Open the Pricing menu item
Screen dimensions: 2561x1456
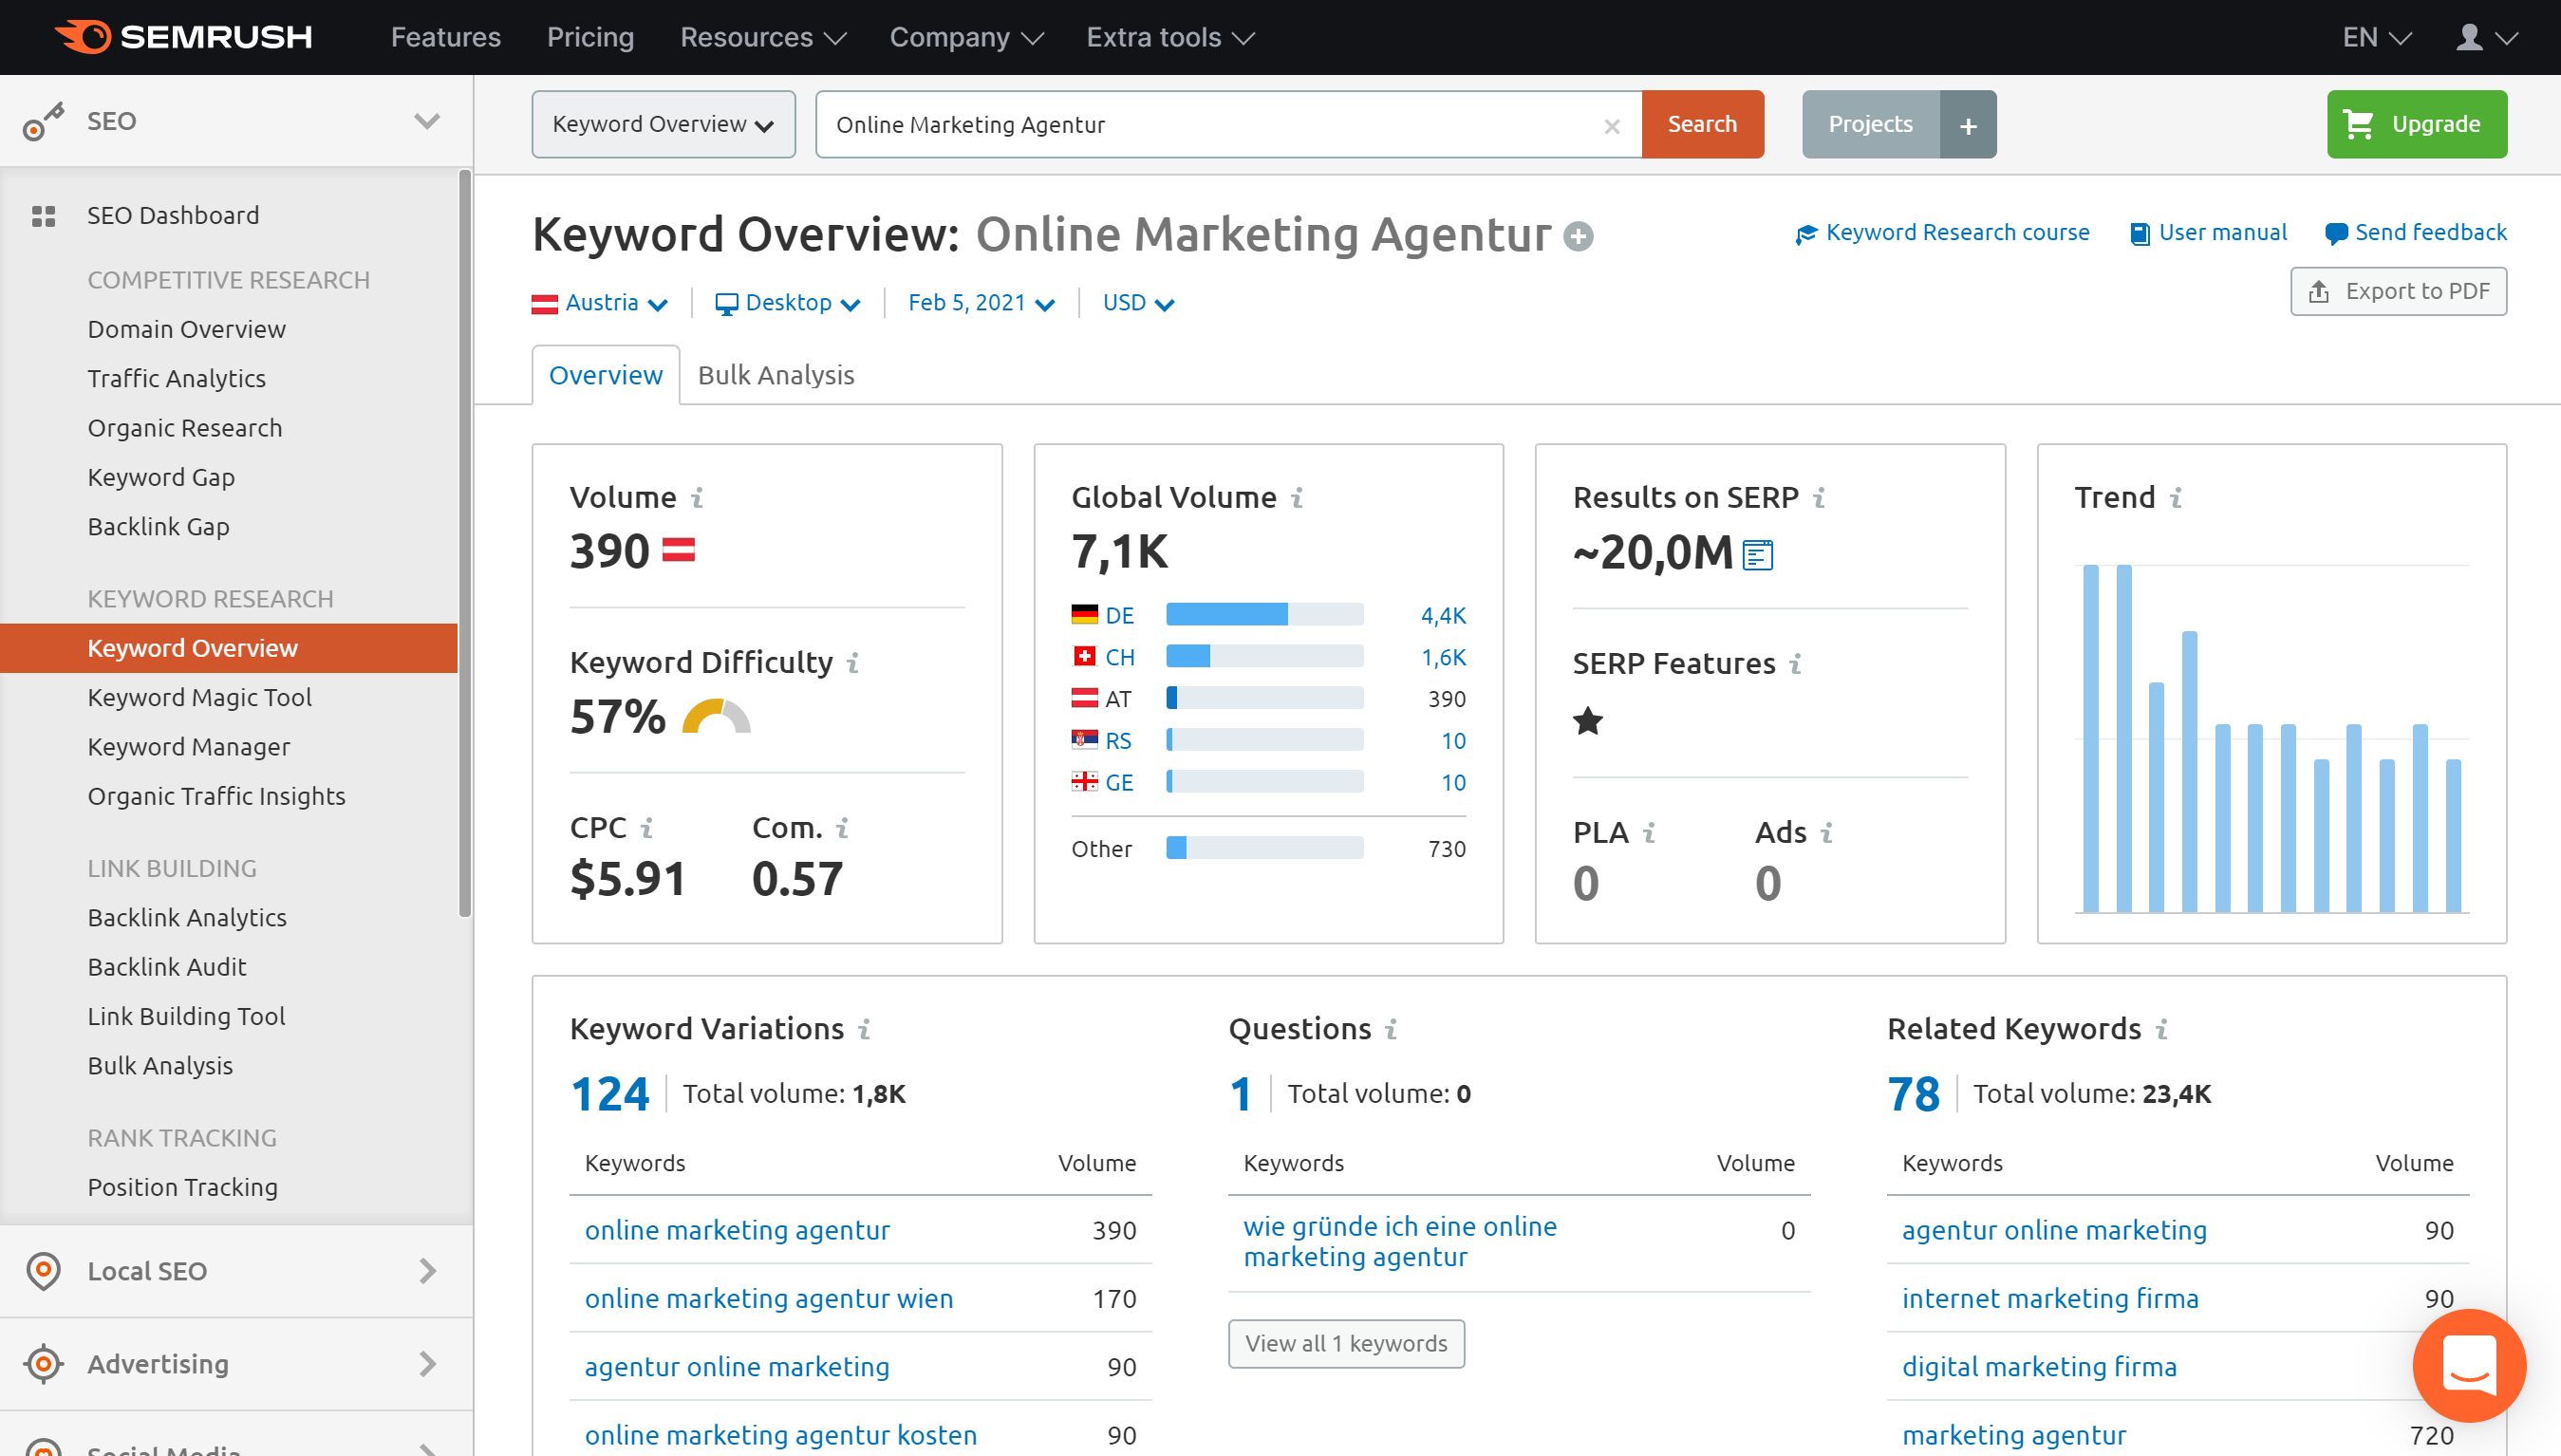coord(590,37)
